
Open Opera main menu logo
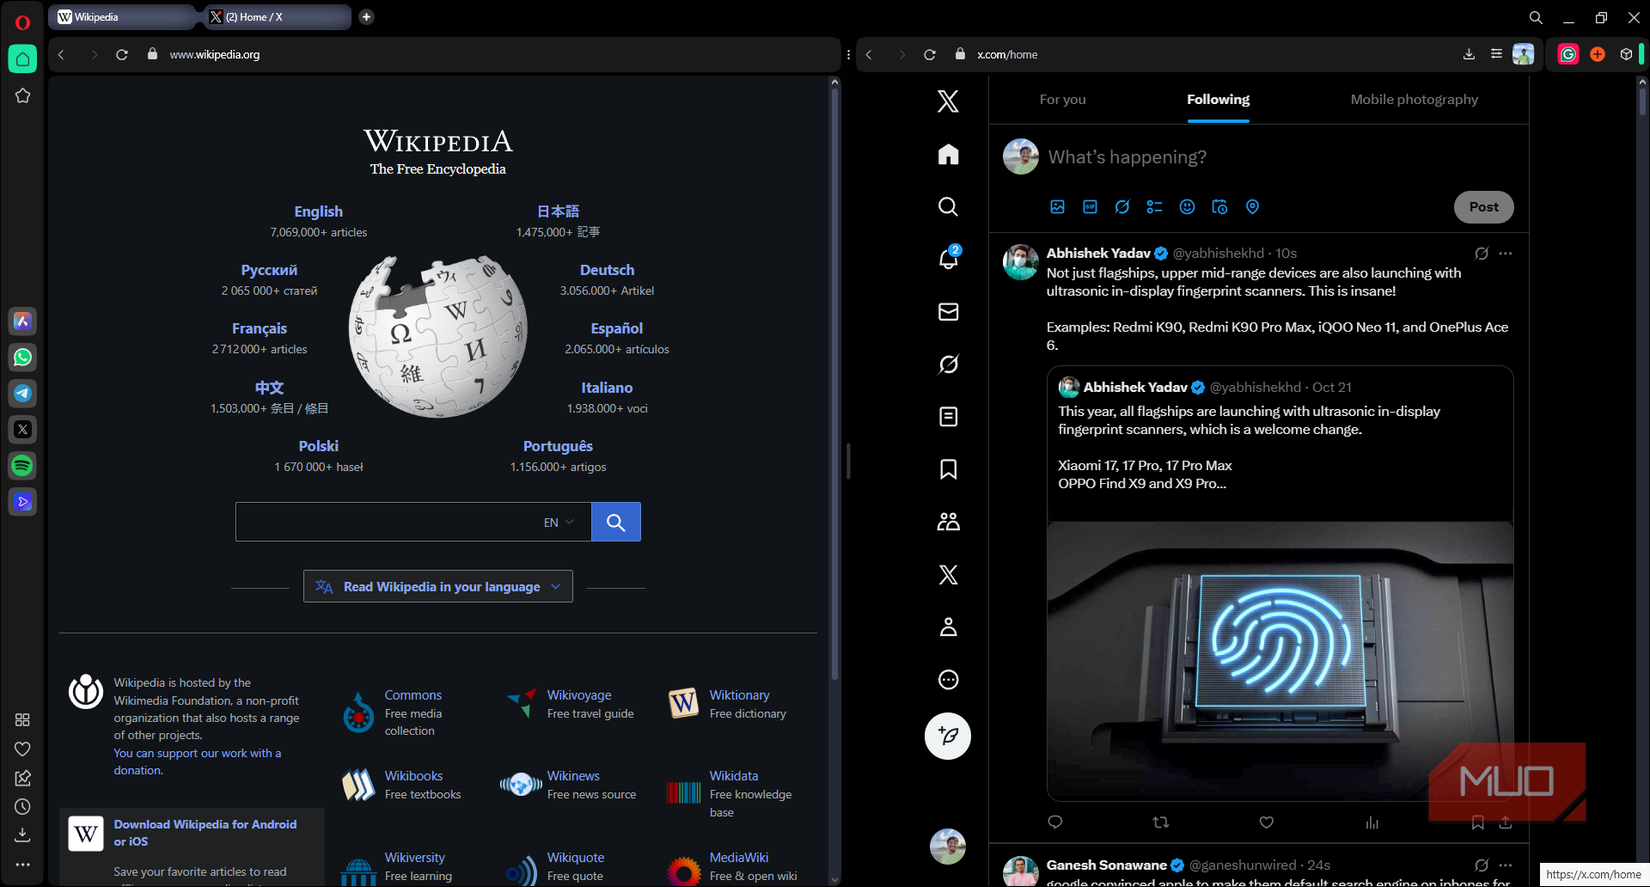22,22
